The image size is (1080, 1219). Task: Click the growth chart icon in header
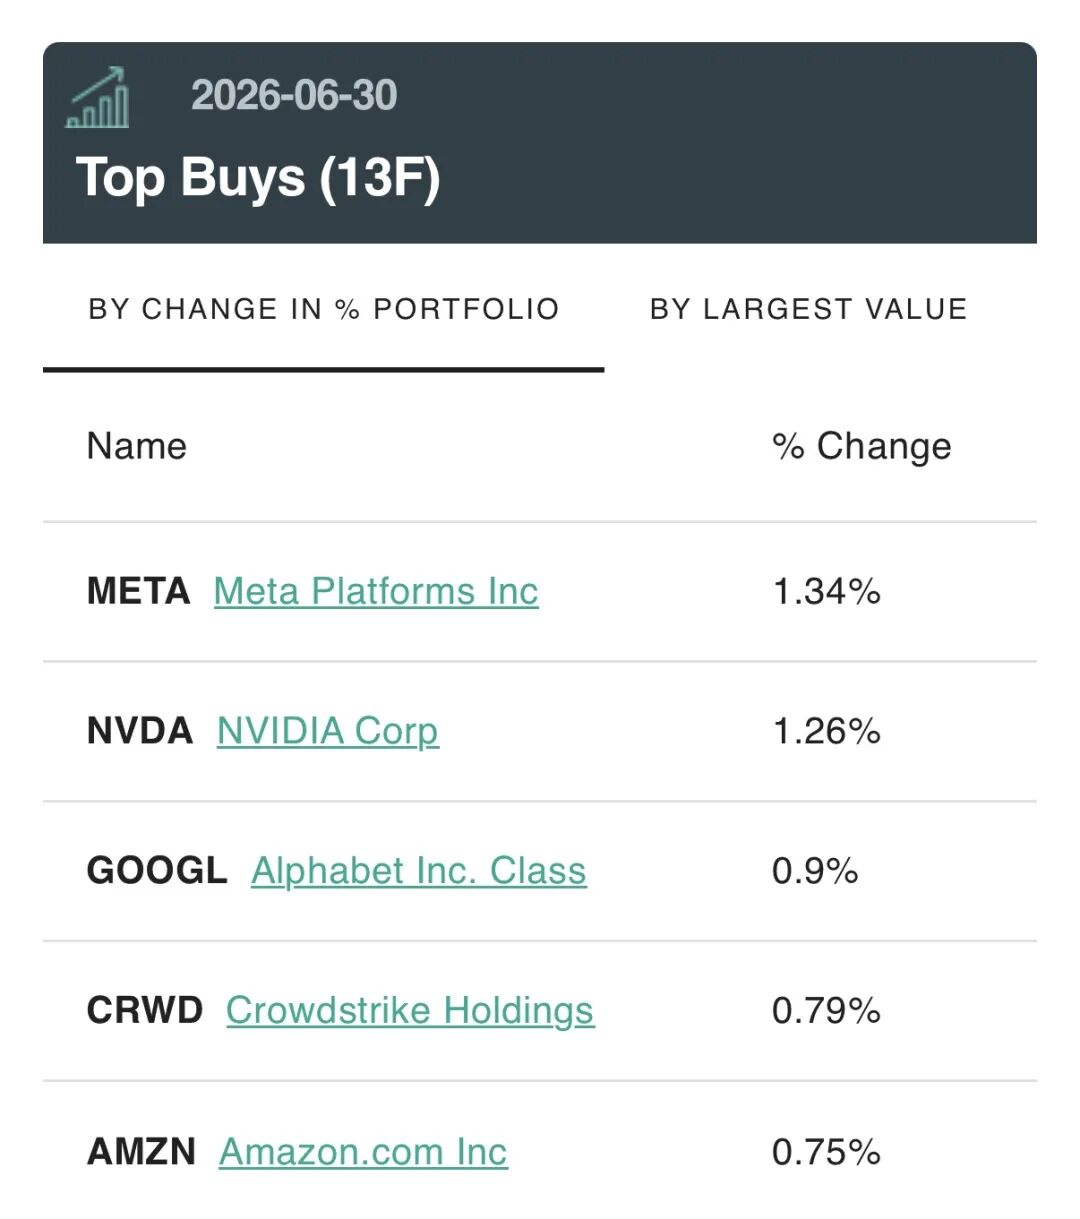[x=97, y=97]
